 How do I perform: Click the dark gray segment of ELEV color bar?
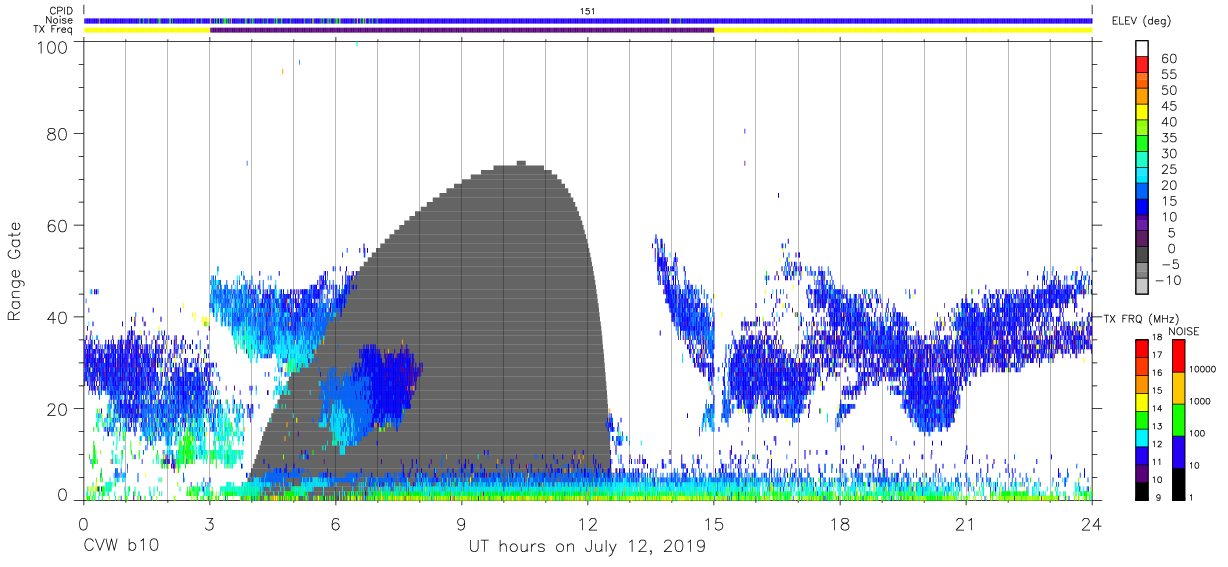(x=1142, y=256)
